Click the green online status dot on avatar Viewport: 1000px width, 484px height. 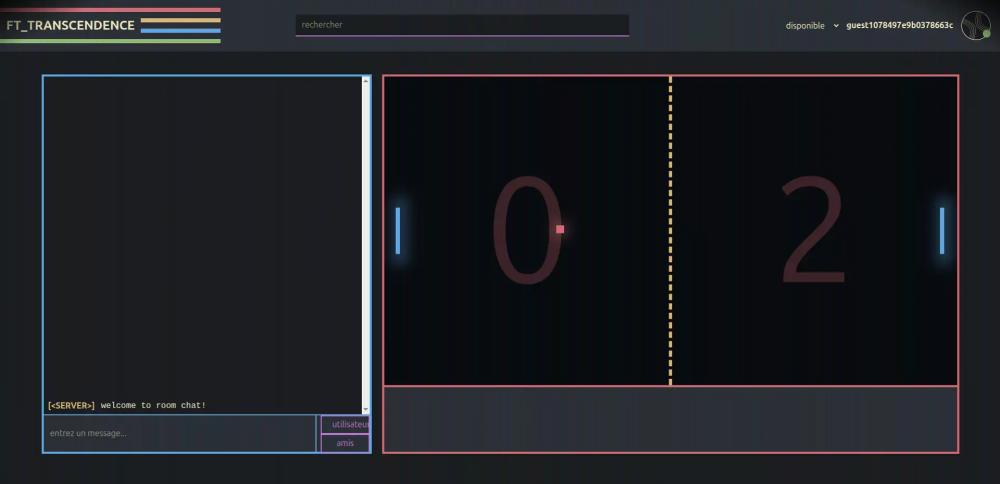986,34
